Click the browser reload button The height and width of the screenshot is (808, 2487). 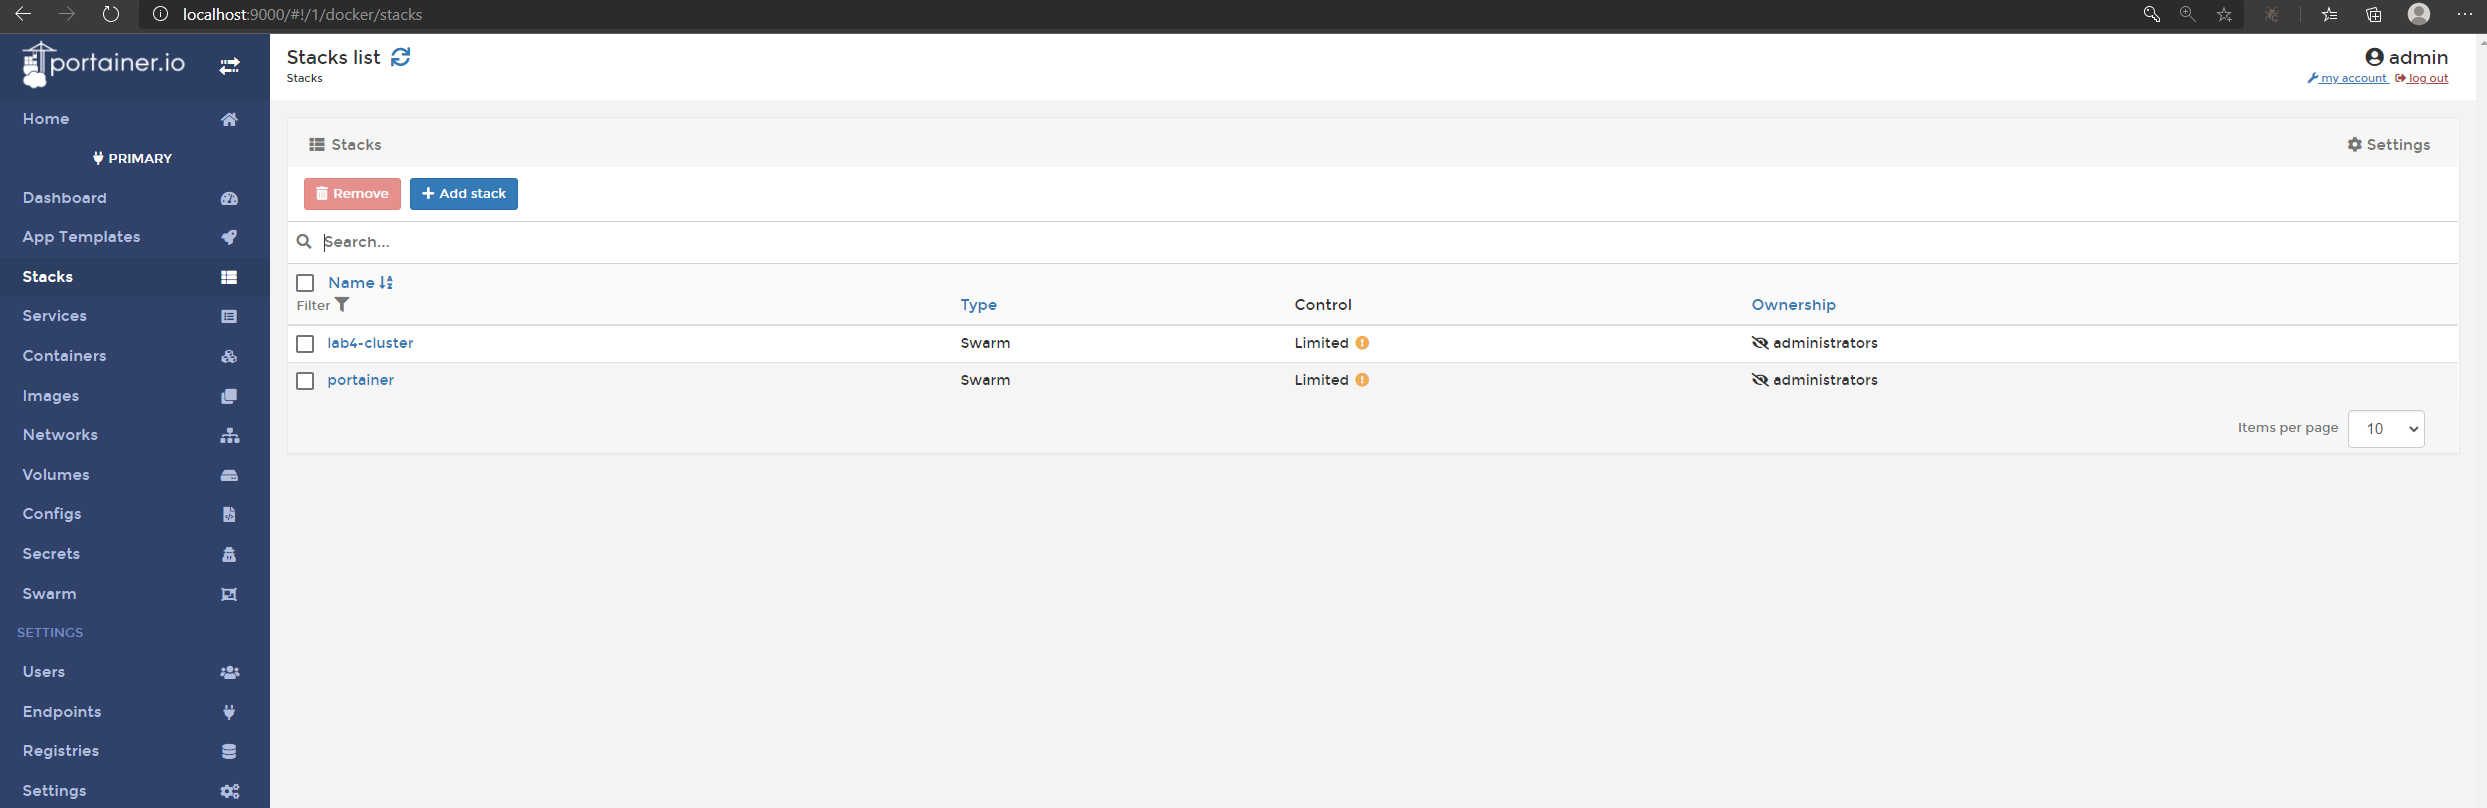tap(111, 14)
